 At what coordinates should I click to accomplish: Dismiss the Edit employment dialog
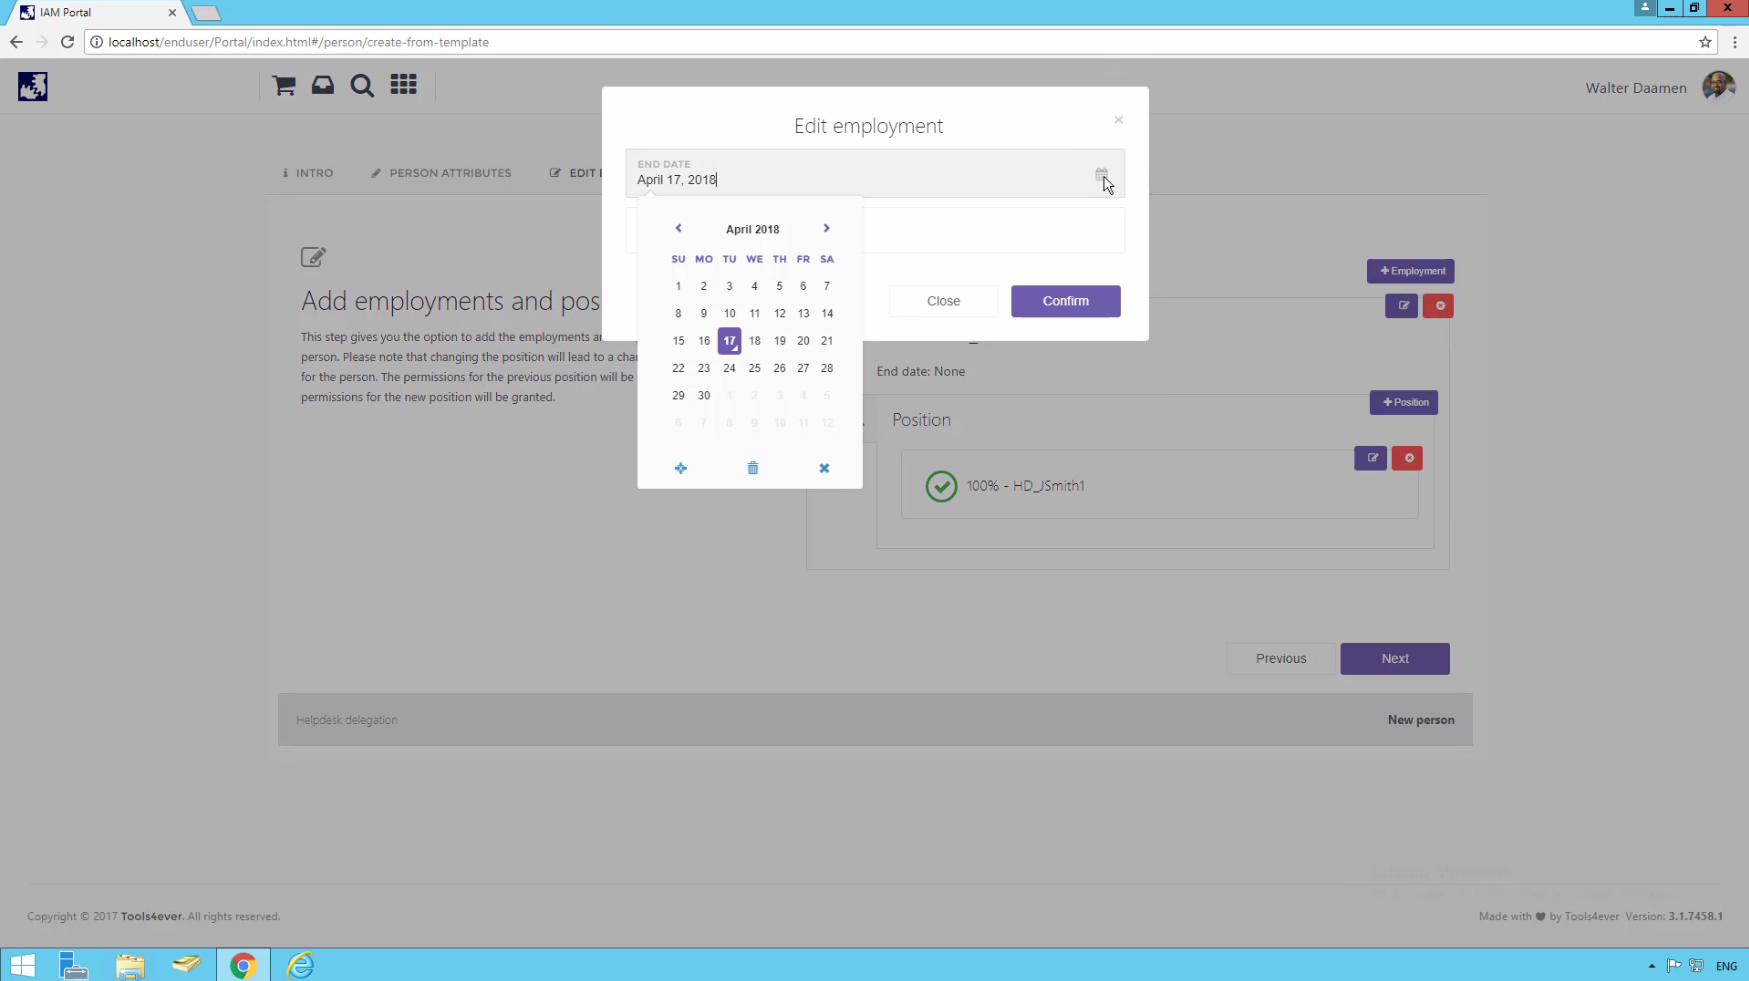pos(1118,120)
